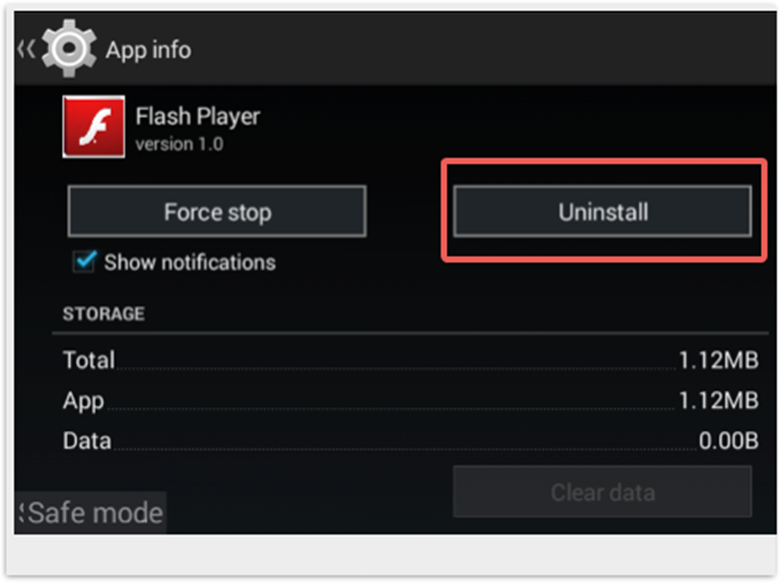Viewport: 780px width, 583px height.
Task: Click the Settings gear icon
Action: tap(69, 48)
